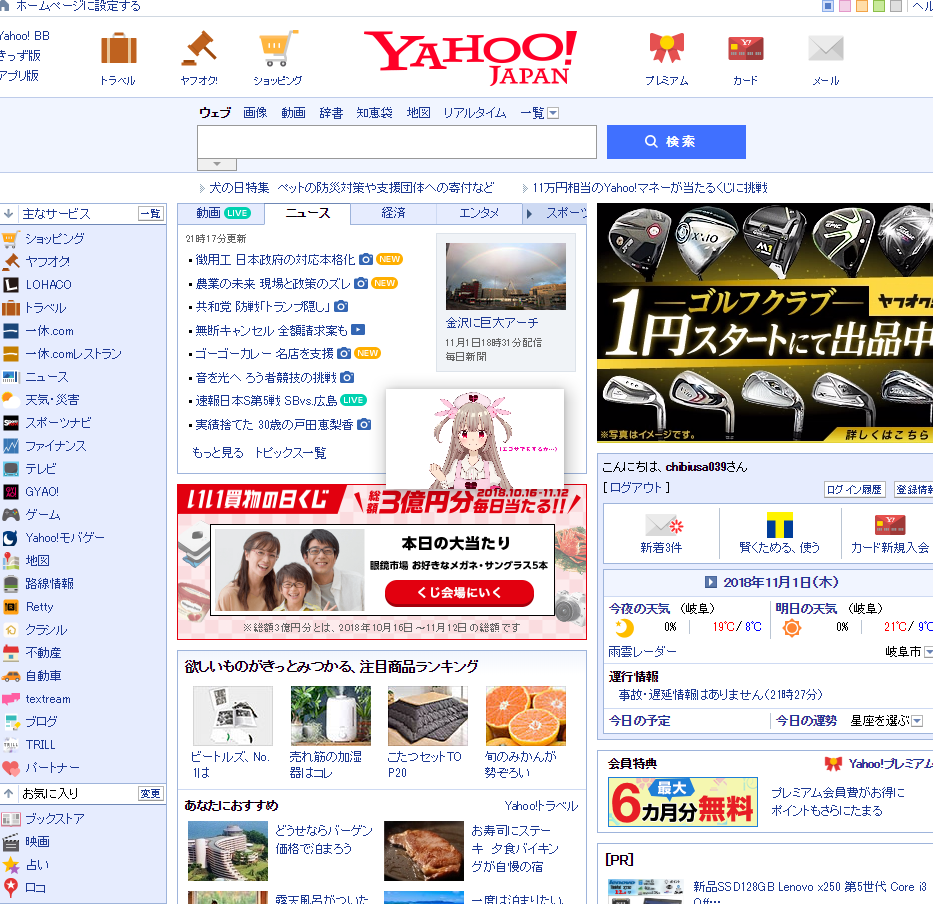Click the ログアウト link

636,487
